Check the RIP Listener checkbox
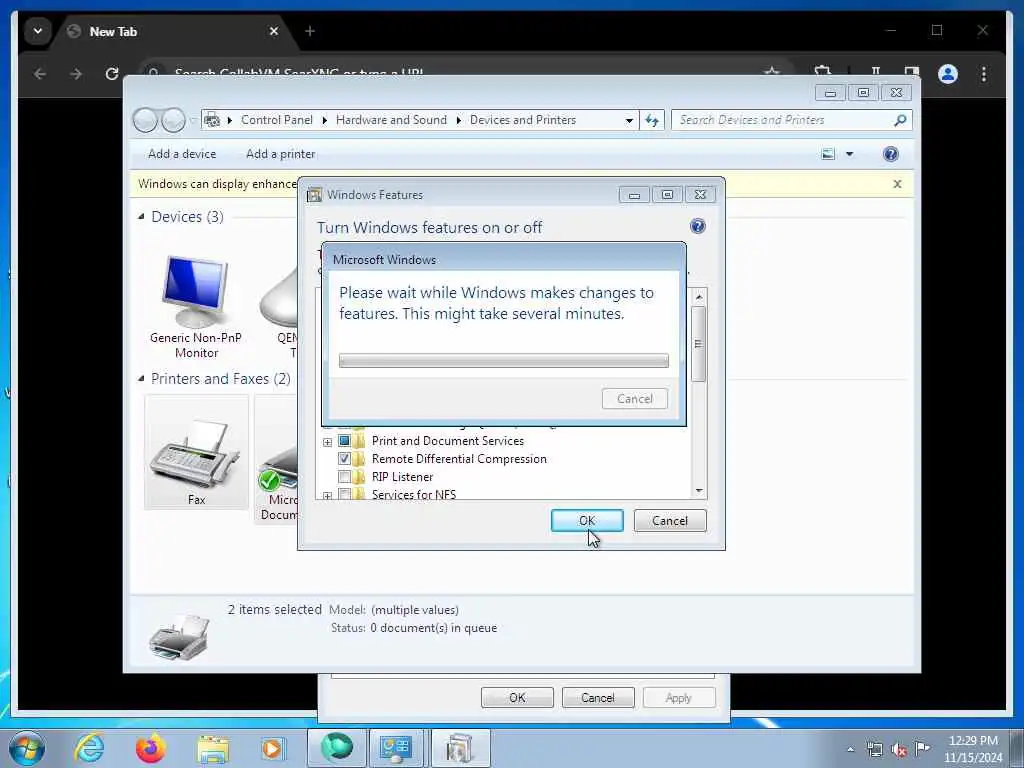This screenshot has height=768, width=1024. [344, 477]
